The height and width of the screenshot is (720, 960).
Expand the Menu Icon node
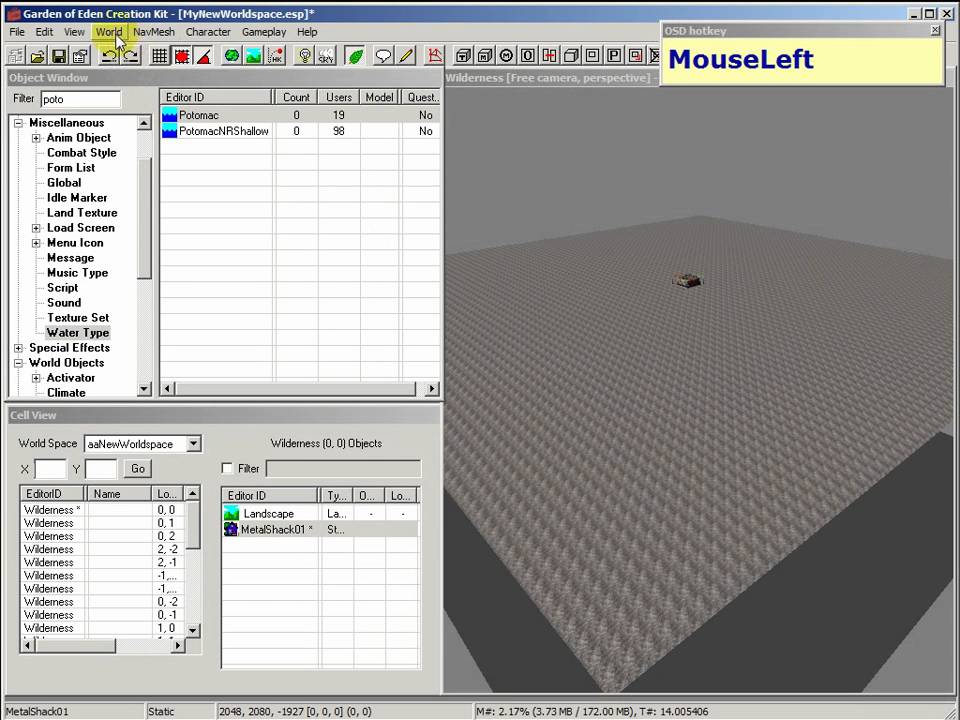pyautogui.click(x=36, y=243)
